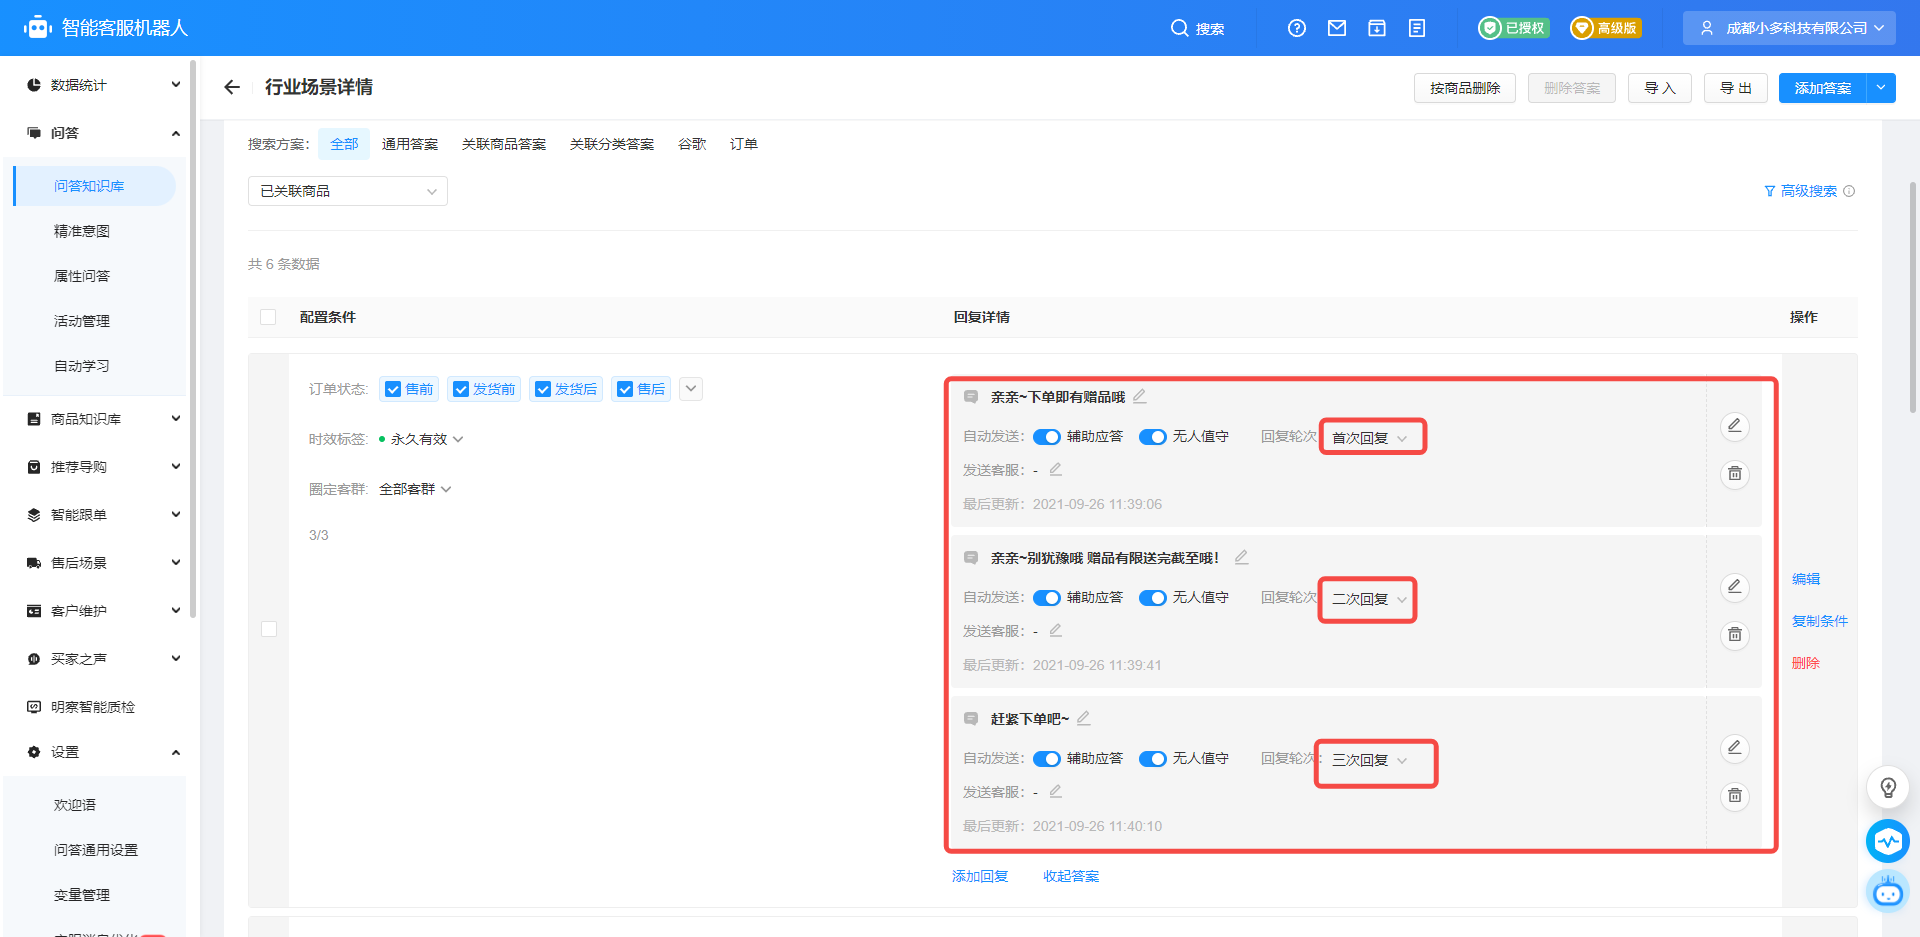Screen dimensions: 1920x937
Task: Go back with the left arrow
Action: click(232, 87)
